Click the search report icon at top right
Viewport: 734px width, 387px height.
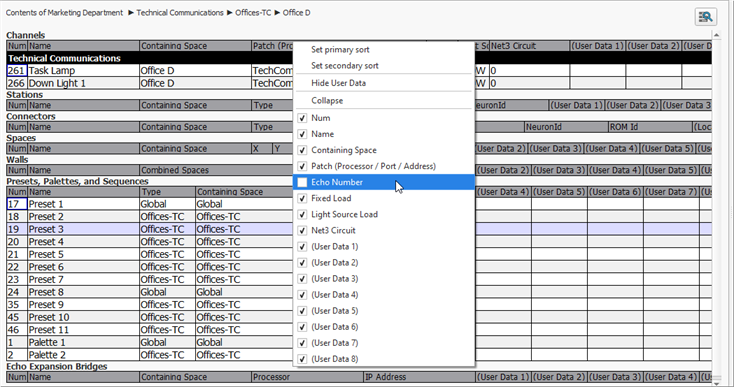pos(705,17)
